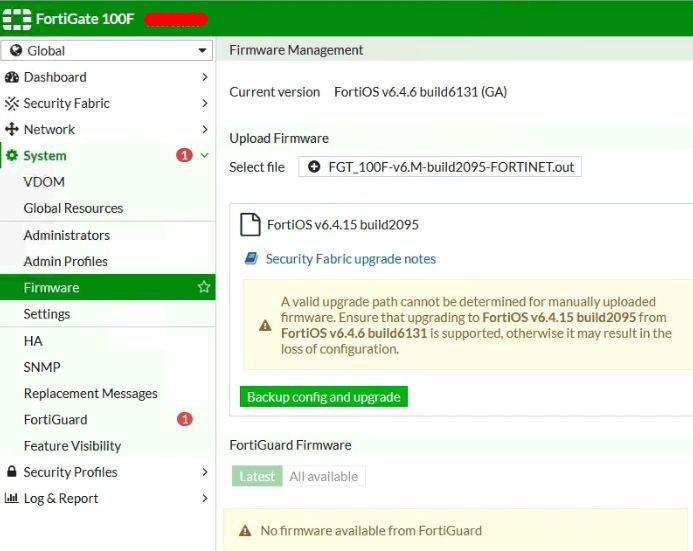Screen dimensions: 693x551
Task: Click FortiGate 100F header title
Action: pos(85,19)
